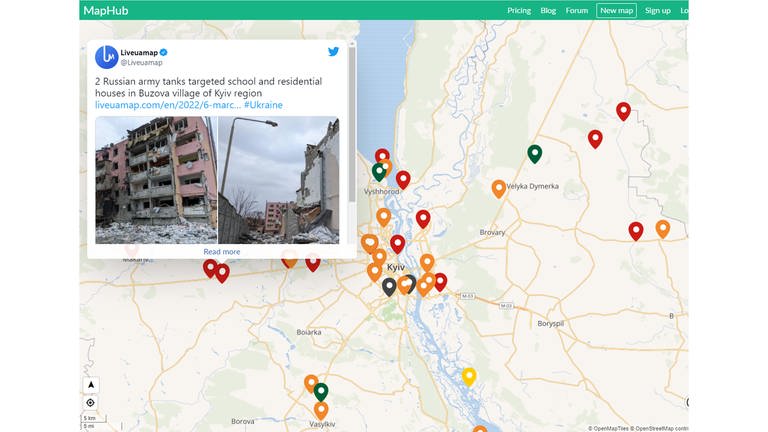This screenshot has height=432, width=768.
Task: Select the orange pin at Velyka Dymerka
Action: 499,188
